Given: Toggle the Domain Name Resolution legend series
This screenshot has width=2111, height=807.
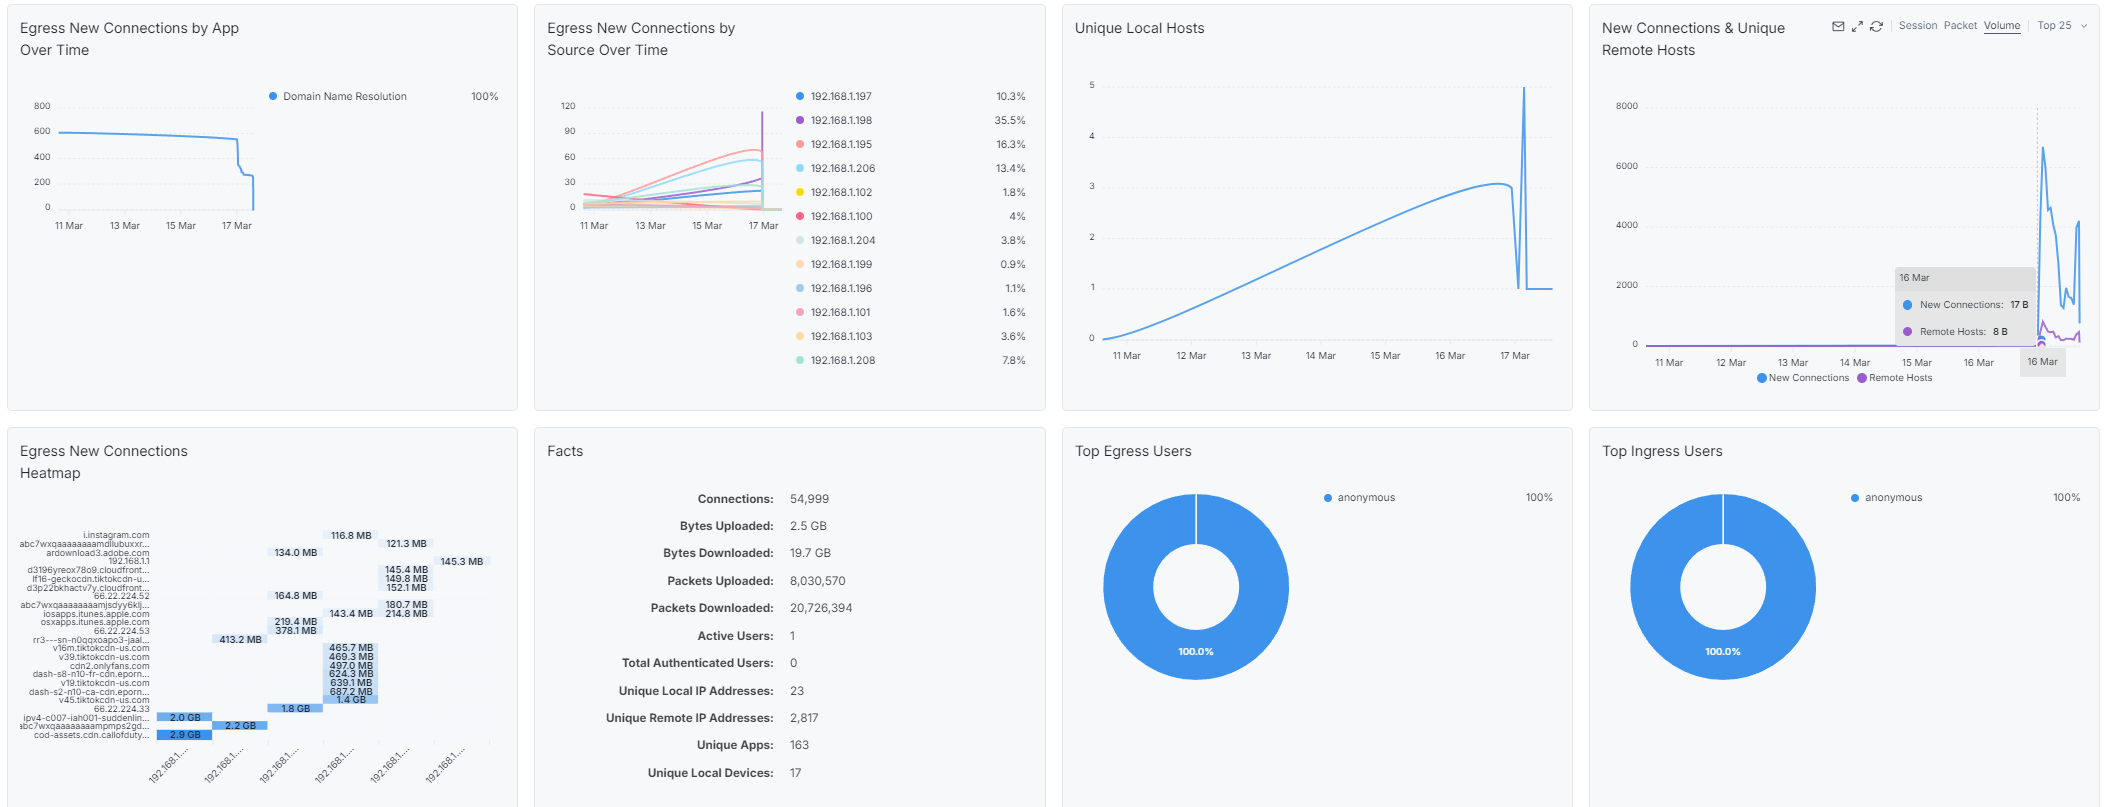Looking at the screenshot, I should coord(338,97).
